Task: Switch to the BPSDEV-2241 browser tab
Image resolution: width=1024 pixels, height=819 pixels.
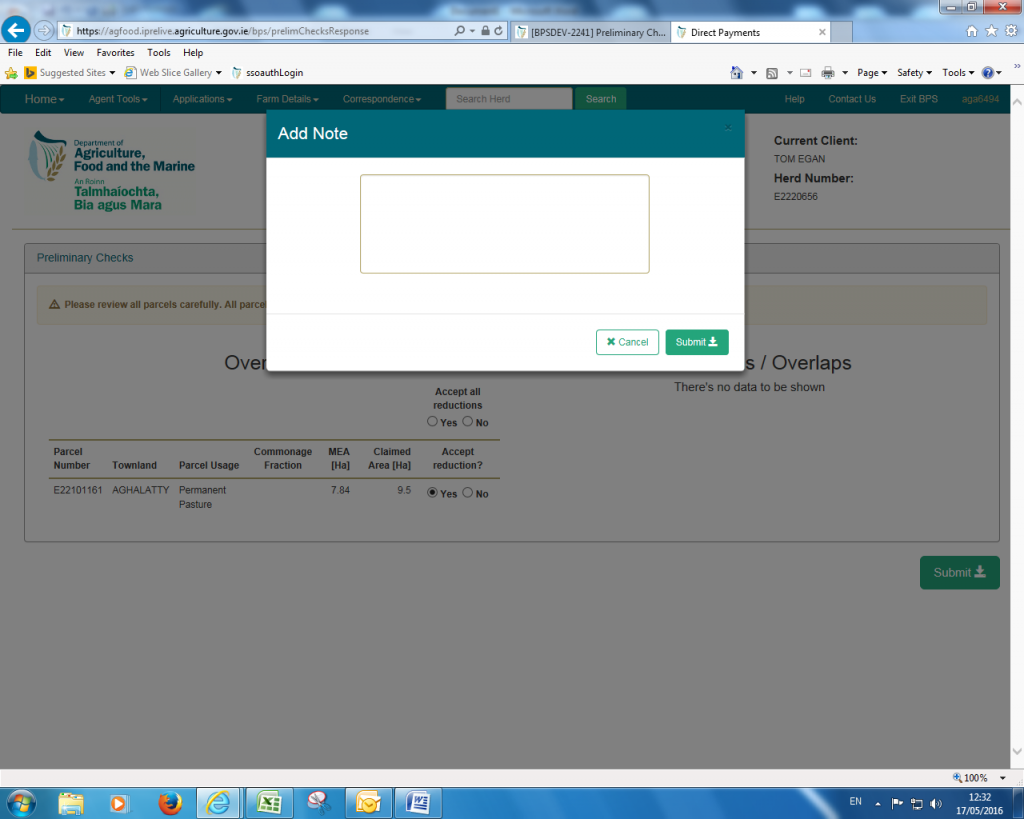Action: (x=590, y=32)
